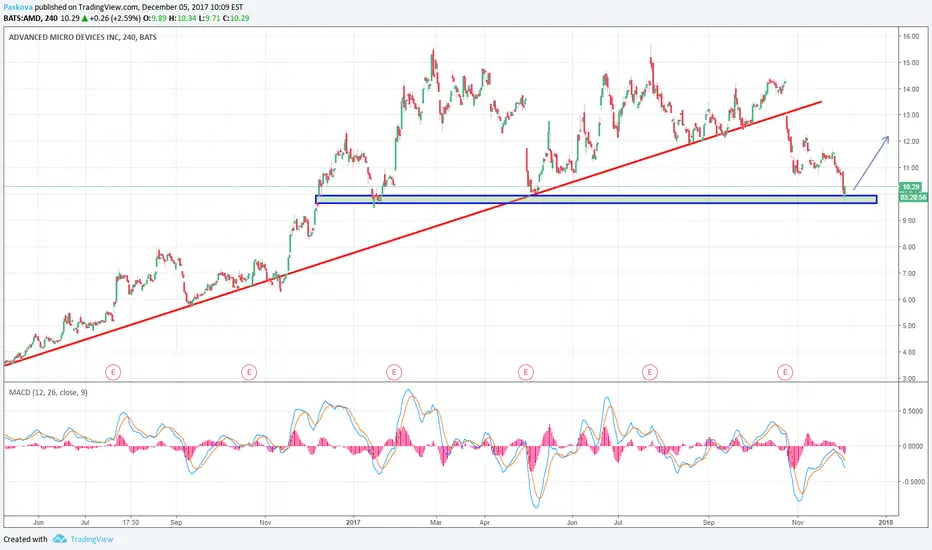Screen dimensions: 932x550
Task: Click the 0.0000 MACD axis label
Action: [x=913, y=446]
